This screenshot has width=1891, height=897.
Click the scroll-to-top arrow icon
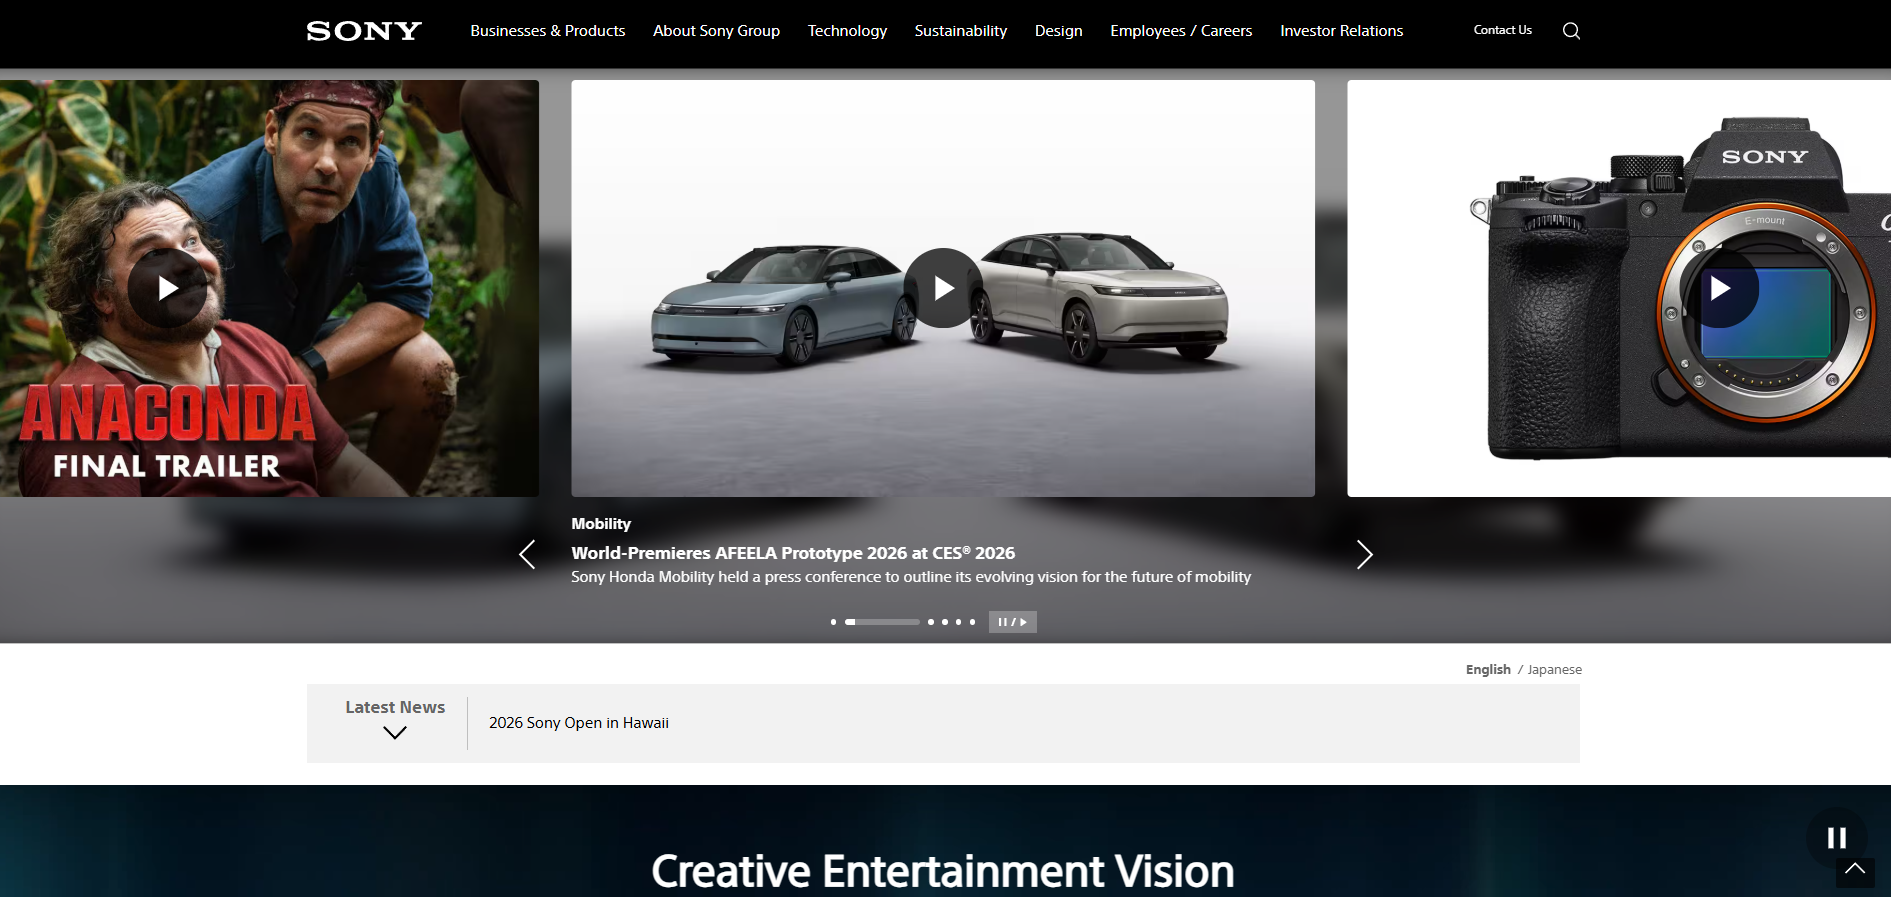point(1854,871)
